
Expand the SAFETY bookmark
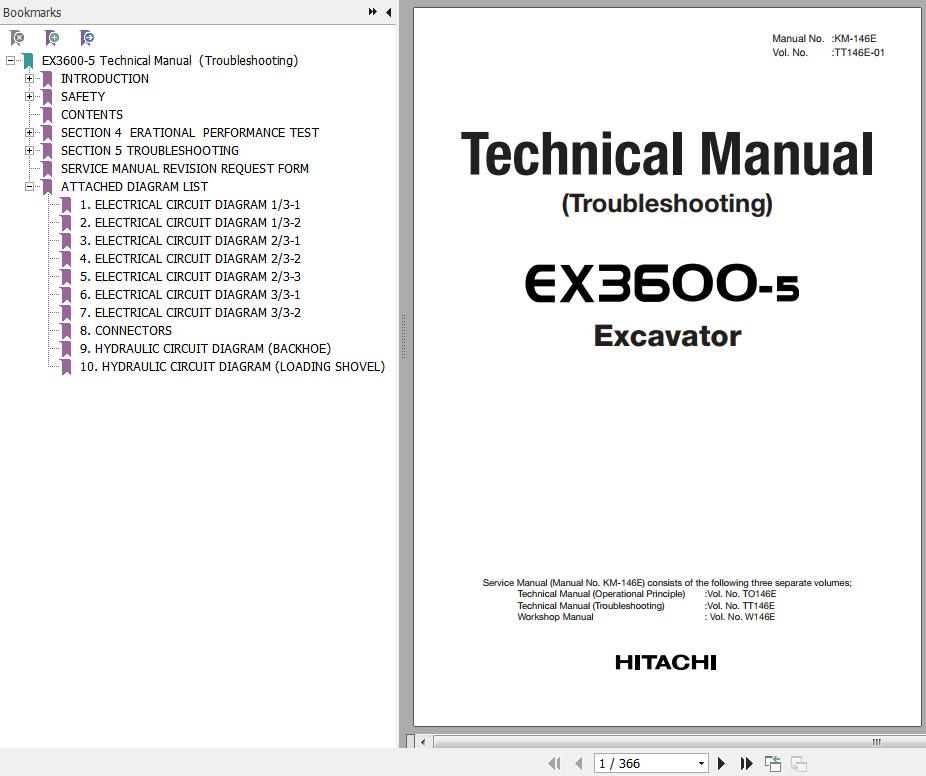(x=29, y=96)
